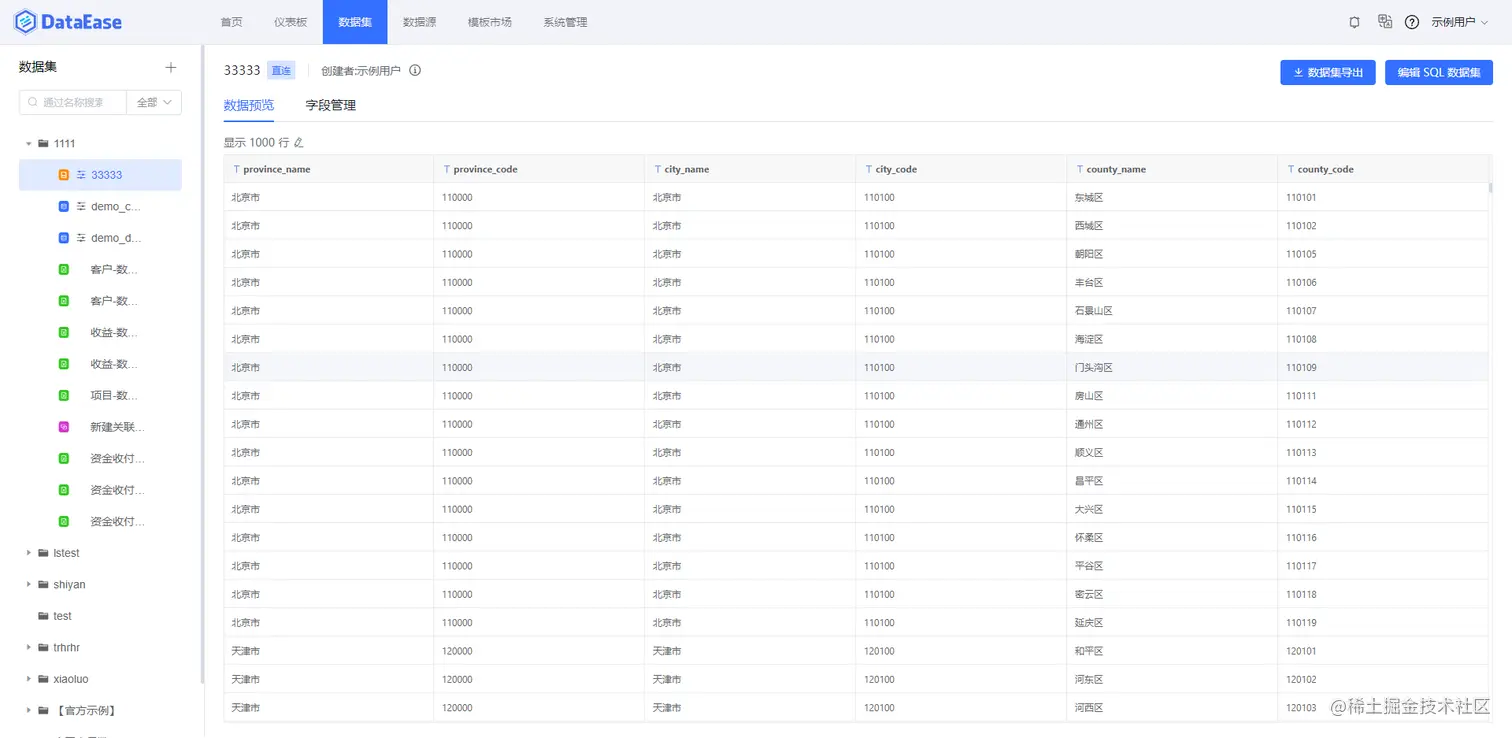1512x738 pixels.
Task: Click the text-type icon of province_code column
Action: (447, 169)
